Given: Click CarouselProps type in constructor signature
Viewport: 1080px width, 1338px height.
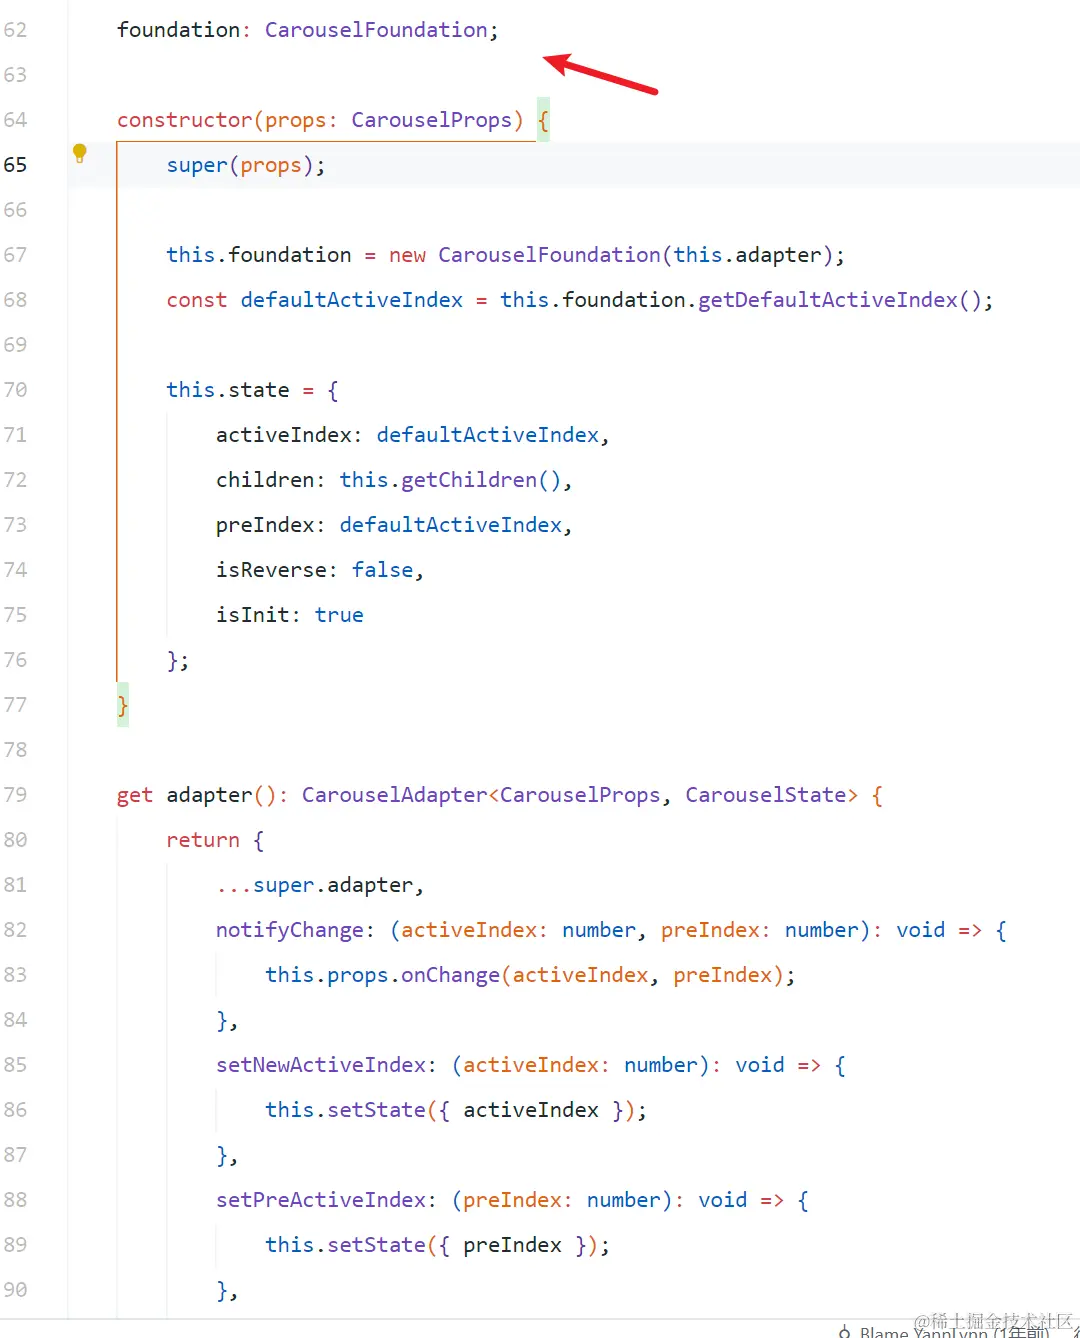Looking at the screenshot, I should tap(432, 120).
